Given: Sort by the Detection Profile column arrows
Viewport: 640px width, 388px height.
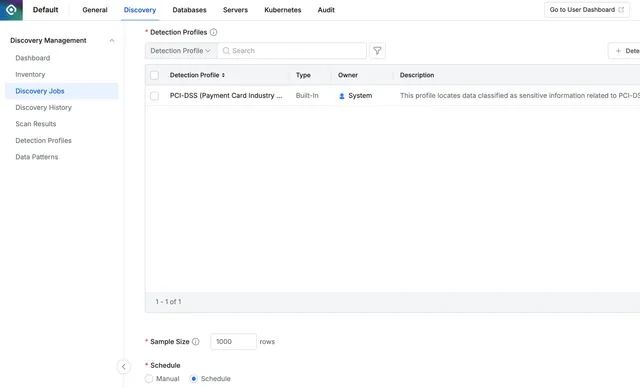Looking at the screenshot, I should [223, 75].
